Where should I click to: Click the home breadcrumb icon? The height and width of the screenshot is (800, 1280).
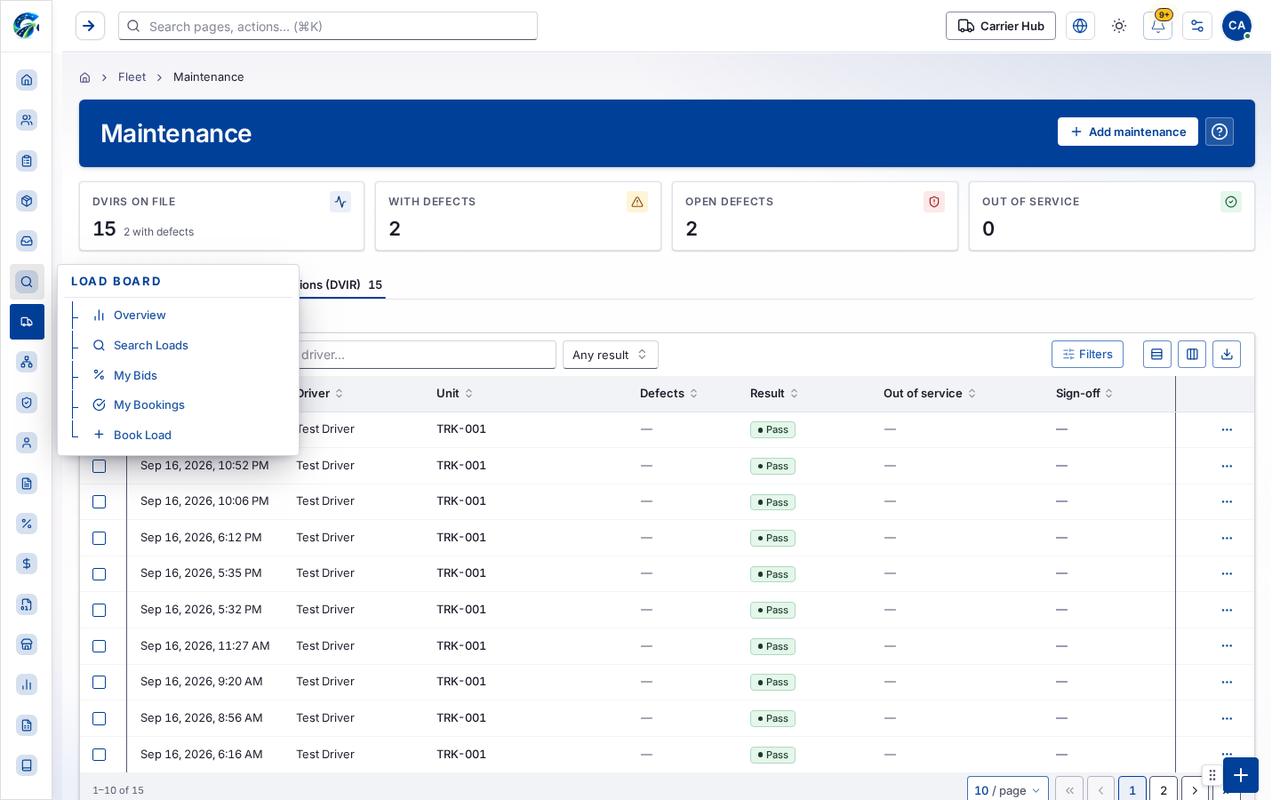click(x=85, y=77)
